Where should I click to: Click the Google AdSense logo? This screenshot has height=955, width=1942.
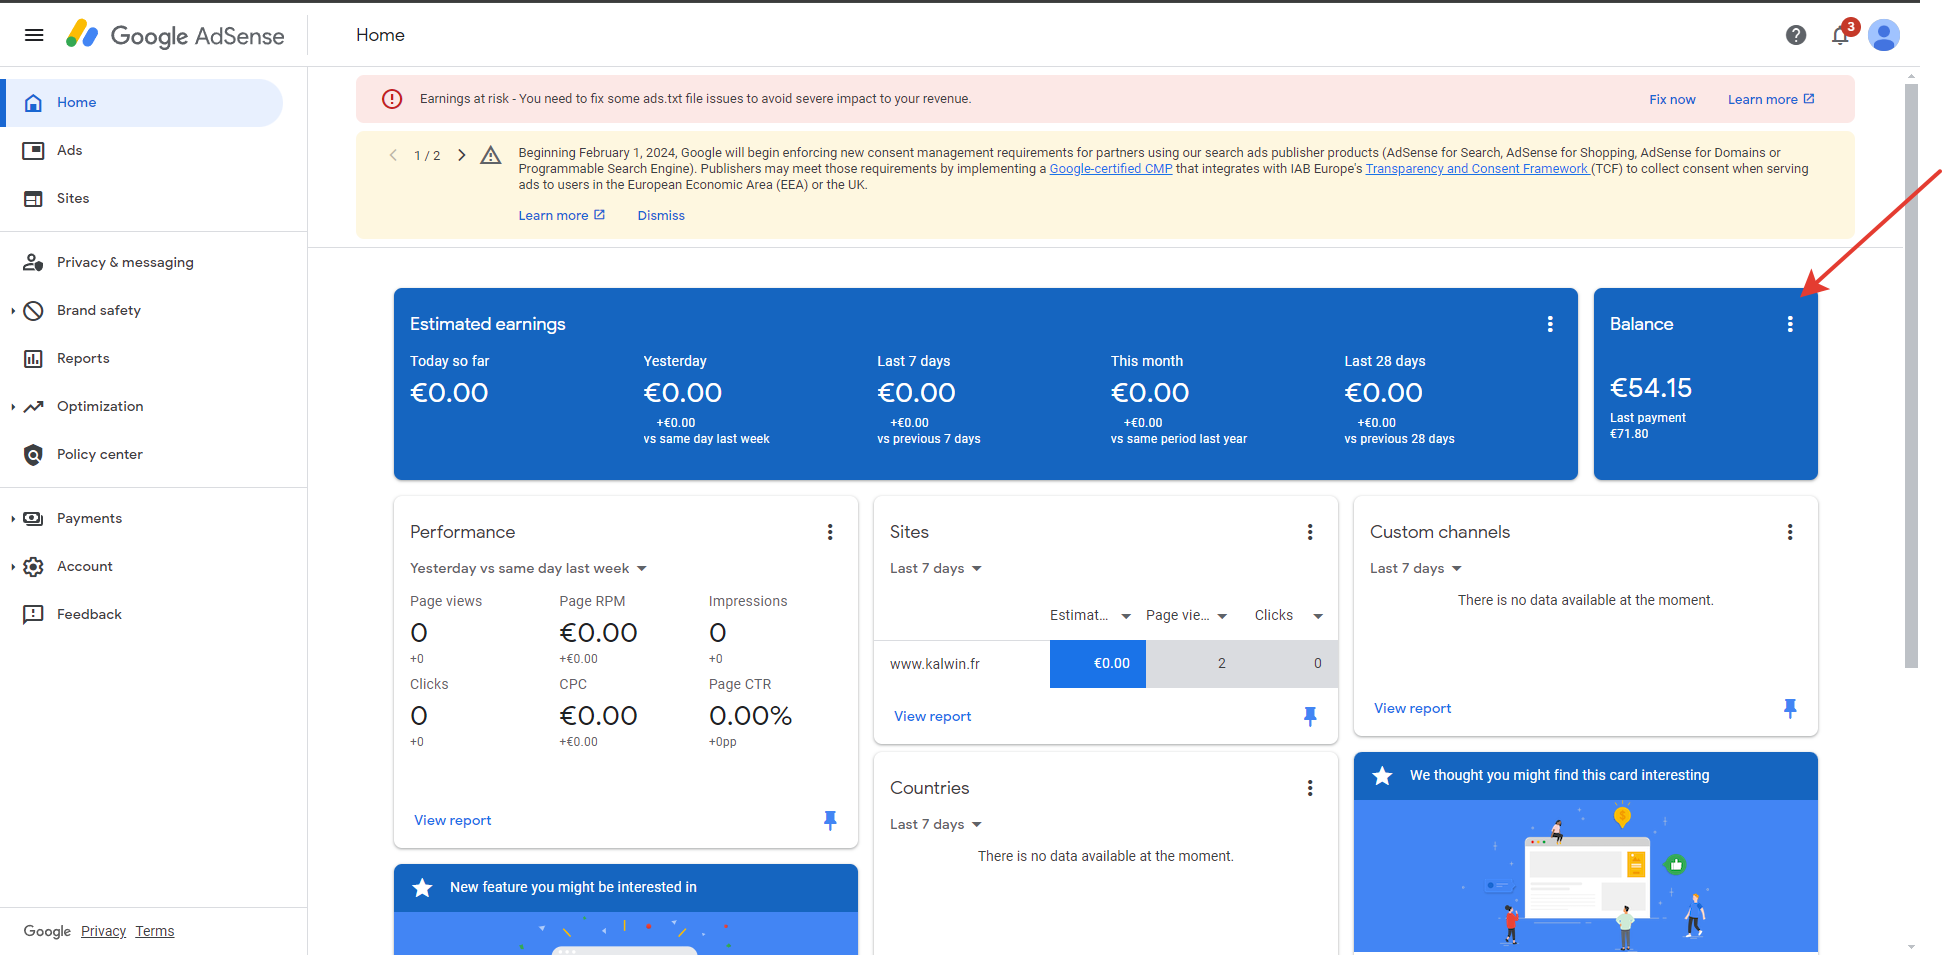[x=175, y=35]
